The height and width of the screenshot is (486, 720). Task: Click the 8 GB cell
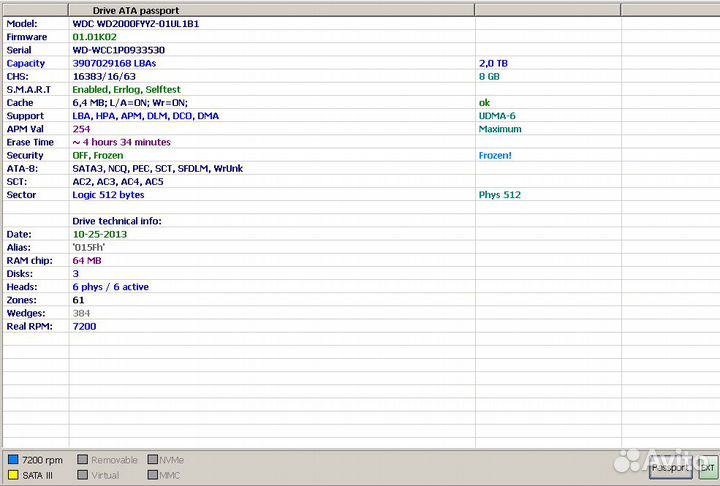[489, 76]
